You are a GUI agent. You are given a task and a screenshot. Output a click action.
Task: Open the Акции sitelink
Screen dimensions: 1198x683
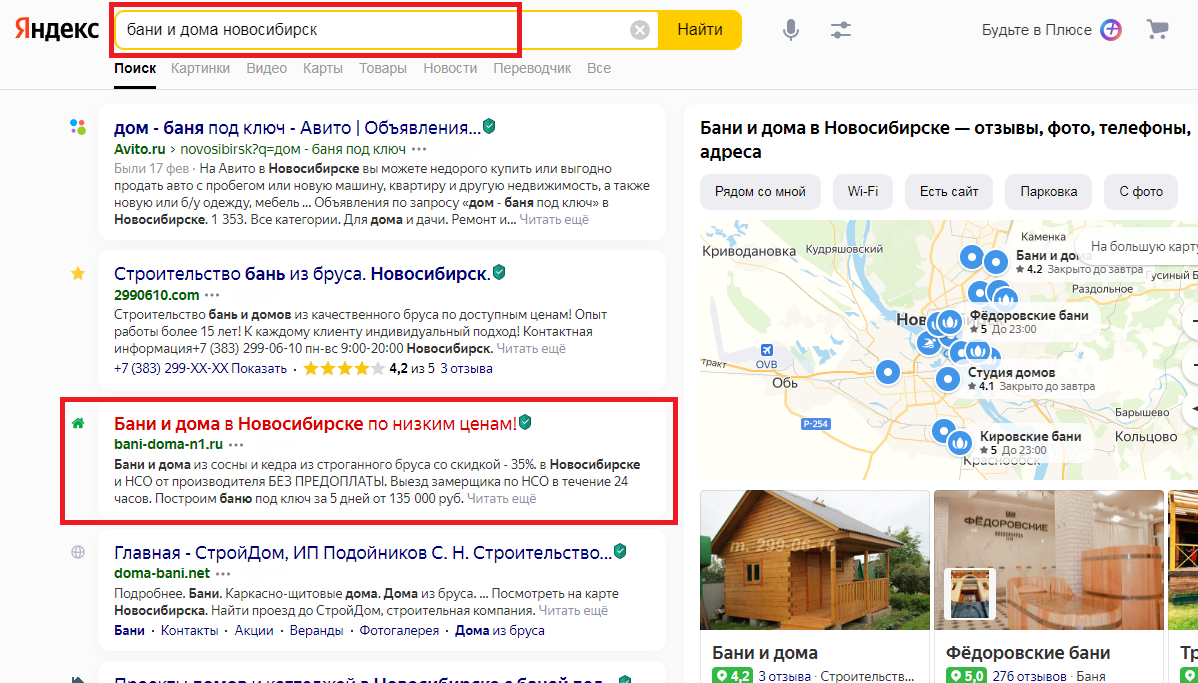click(254, 630)
